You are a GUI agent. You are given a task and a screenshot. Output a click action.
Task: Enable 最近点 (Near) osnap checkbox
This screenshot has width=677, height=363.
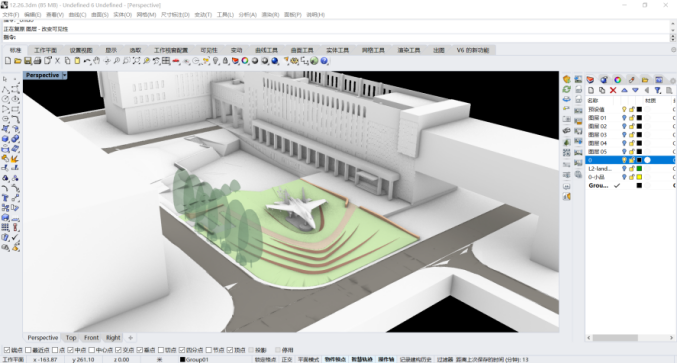coord(28,350)
